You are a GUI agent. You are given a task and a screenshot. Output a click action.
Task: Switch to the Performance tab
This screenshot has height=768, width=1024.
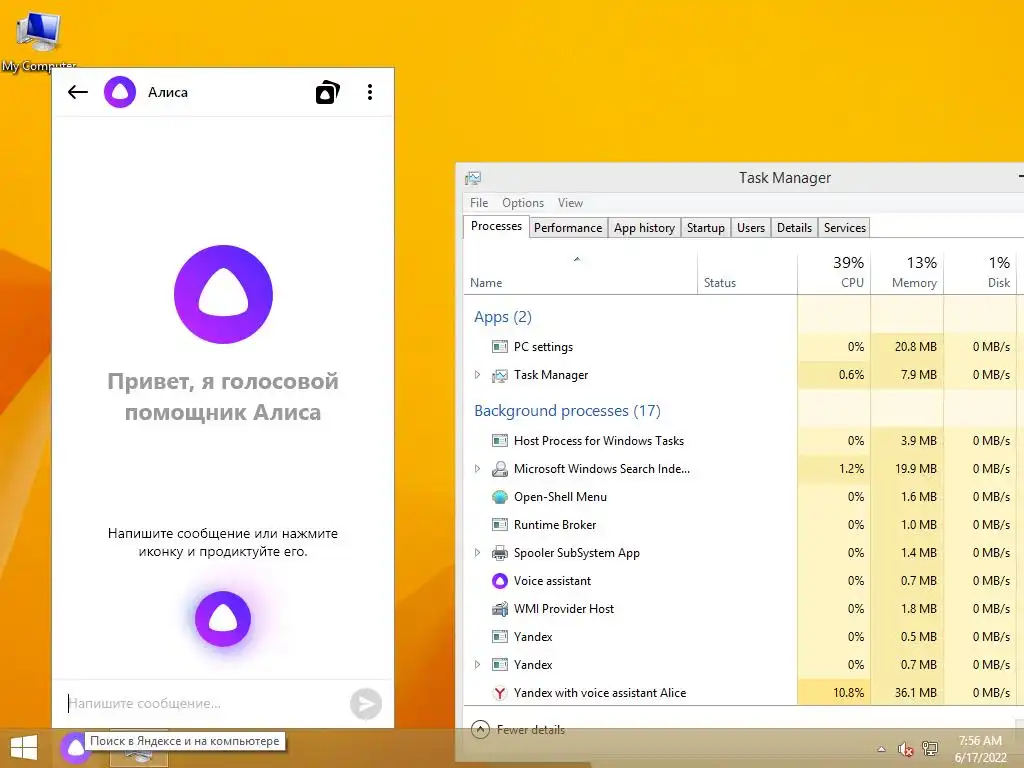[568, 227]
